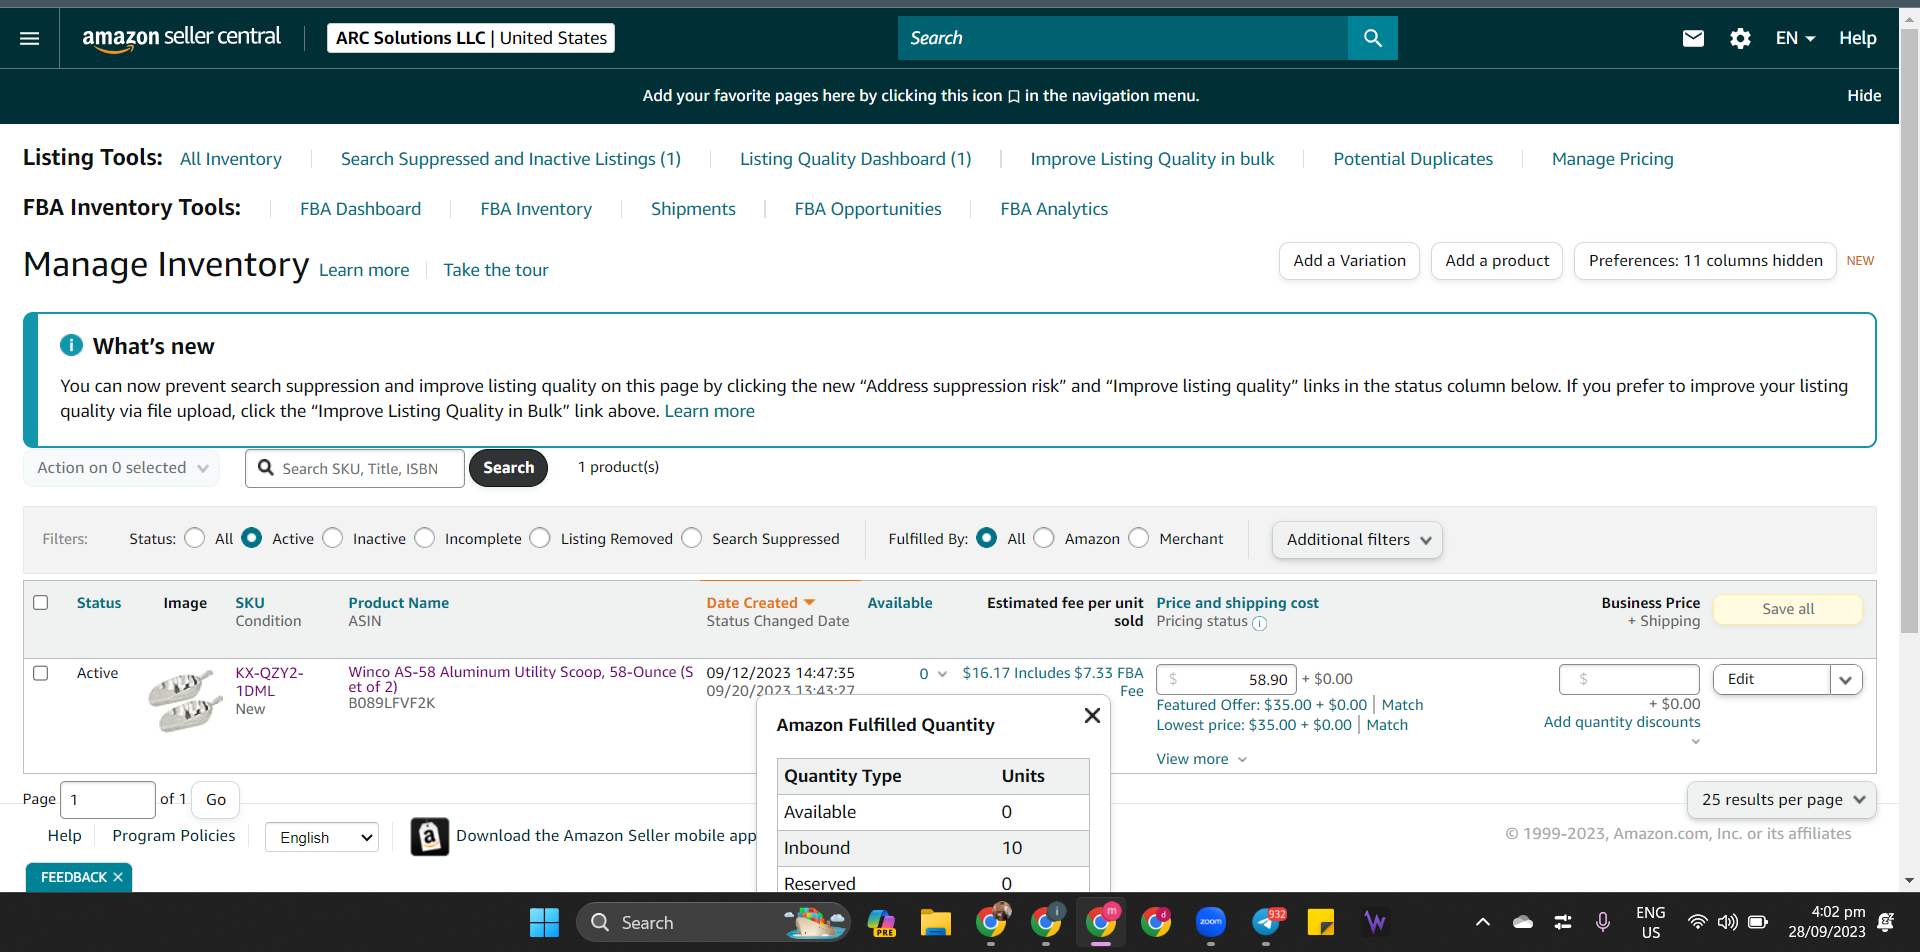Click the black Search button
The image size is (1920, 952).
click(508, 468)
